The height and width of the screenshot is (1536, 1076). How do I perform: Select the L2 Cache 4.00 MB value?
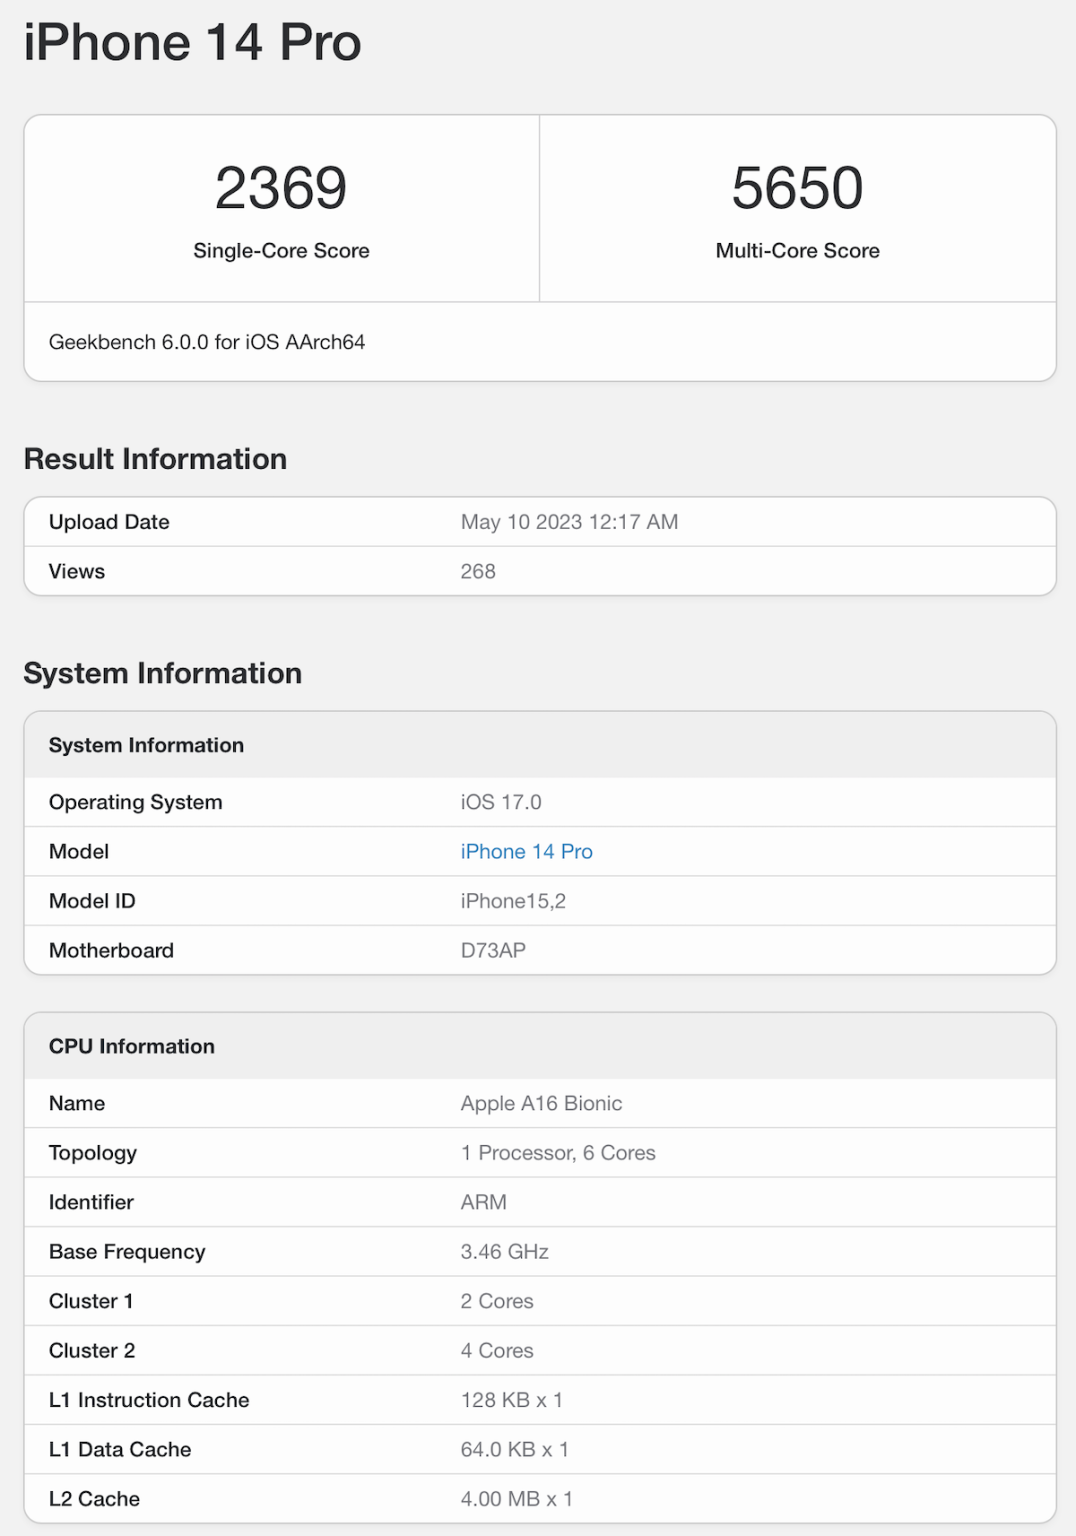[x=516, y=1498]
